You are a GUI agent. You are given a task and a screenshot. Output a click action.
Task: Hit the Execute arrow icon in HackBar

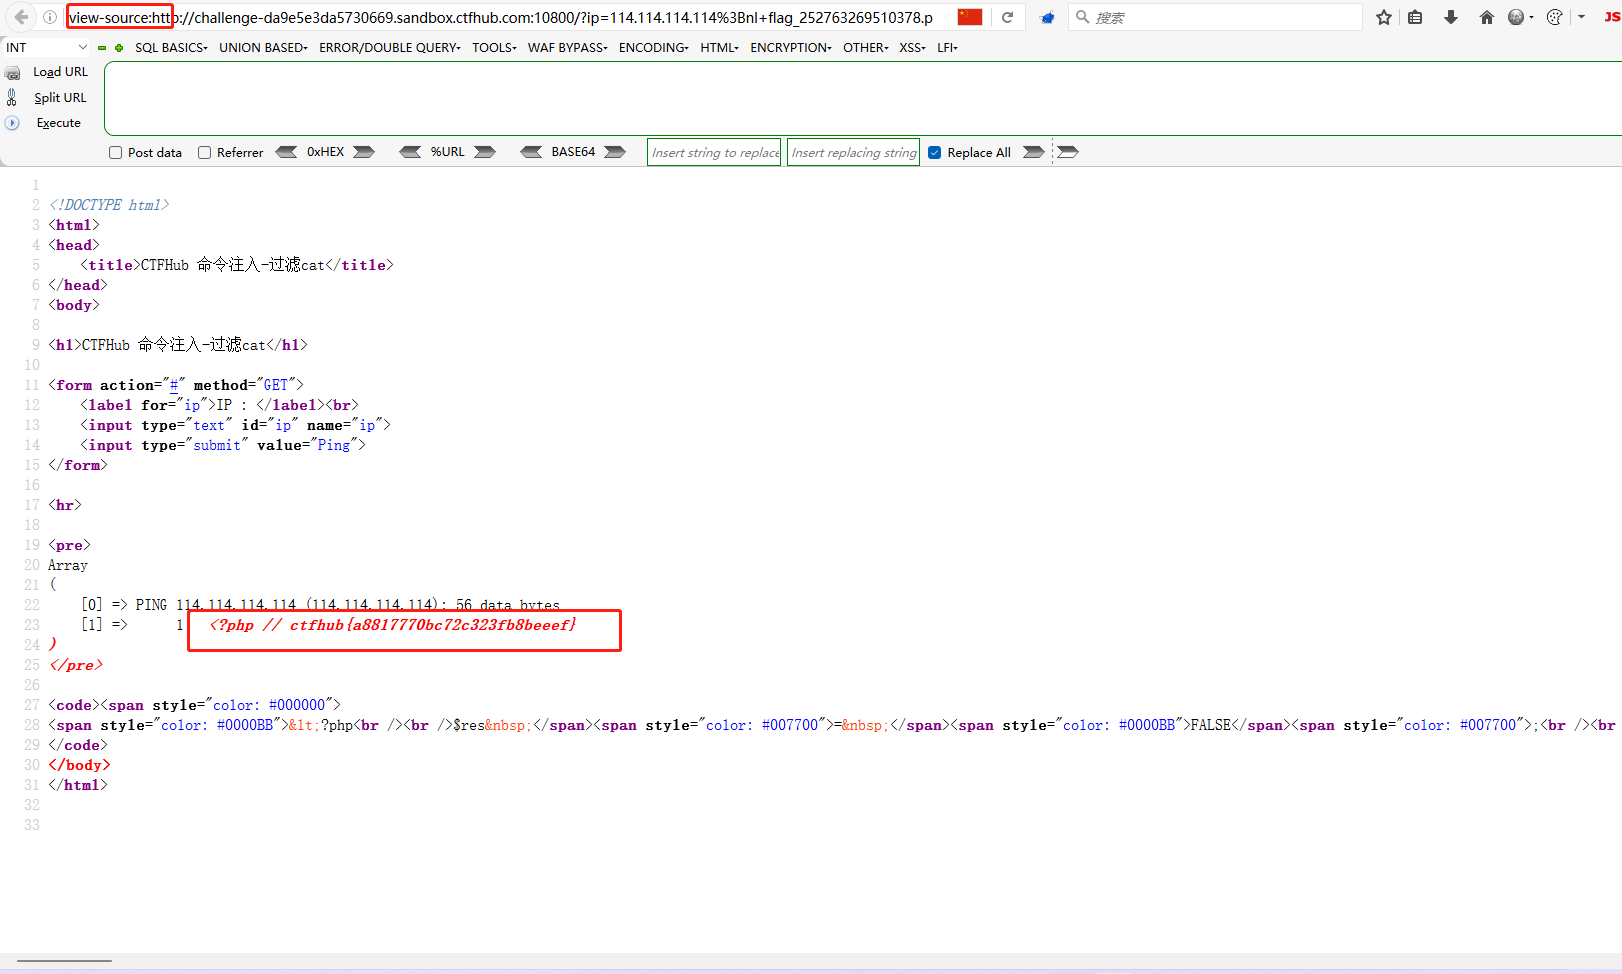pyautogui.click(x=11, y=122)
